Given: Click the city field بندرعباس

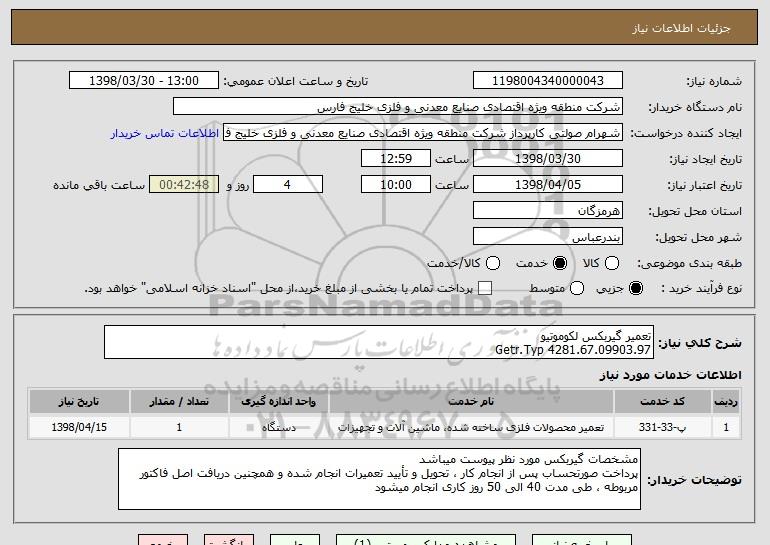Looking at the screenshot, I should click(548, 237).
